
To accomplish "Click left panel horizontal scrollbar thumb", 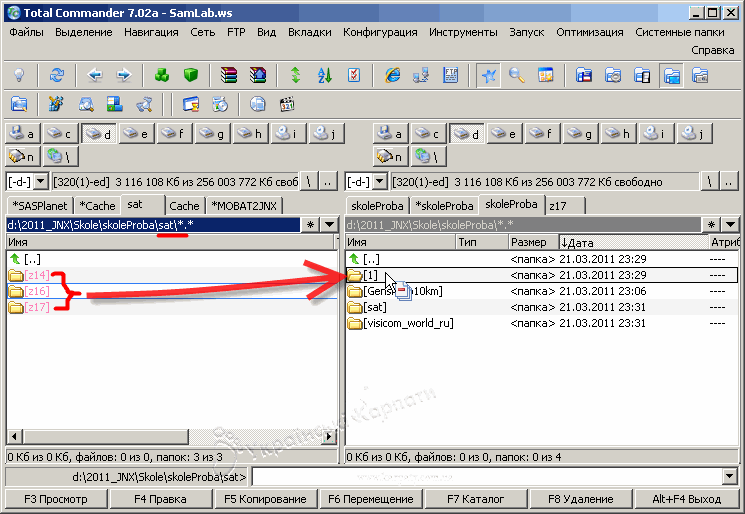I will click(x=105, y=436).
